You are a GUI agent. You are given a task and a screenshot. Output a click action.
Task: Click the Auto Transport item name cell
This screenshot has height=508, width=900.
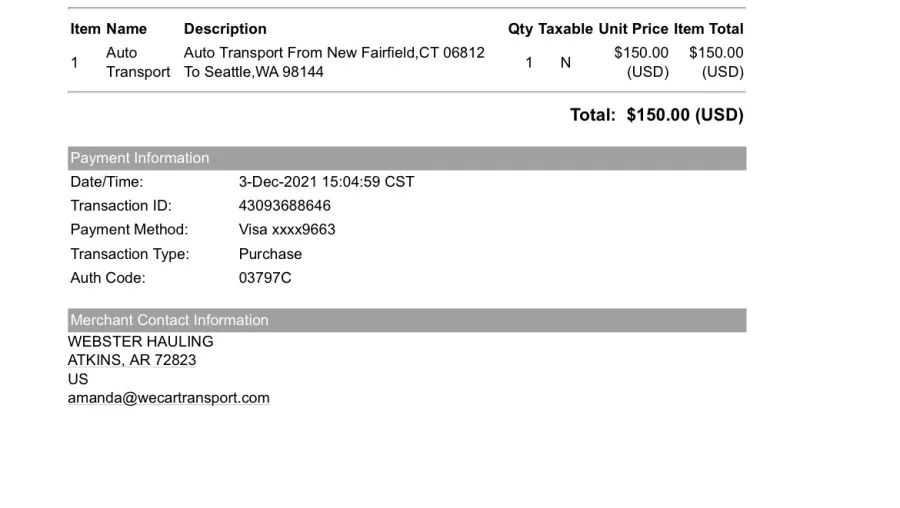click(138, 62)
